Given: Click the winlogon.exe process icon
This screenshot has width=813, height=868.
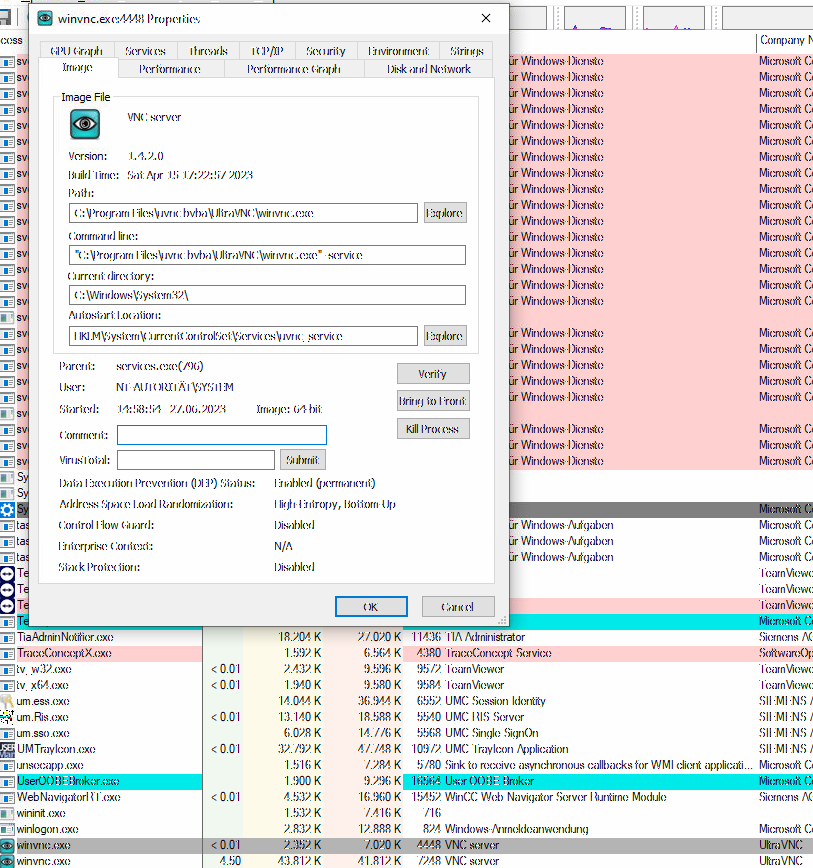Looking at the screenshot, I should tap(10, 829).
